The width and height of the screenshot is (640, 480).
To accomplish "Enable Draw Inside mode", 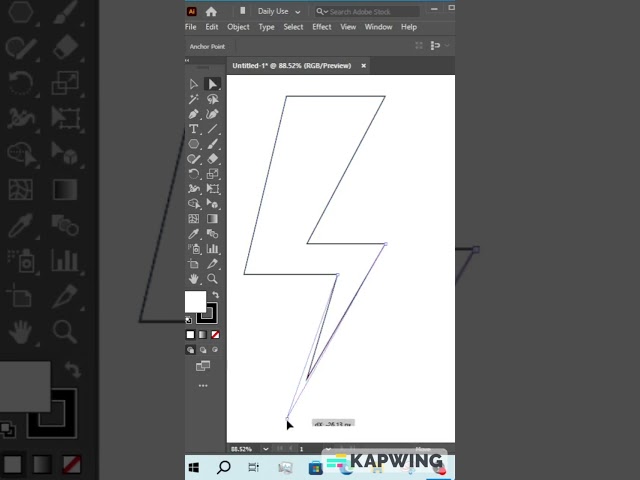I will [x=215, y=350].
